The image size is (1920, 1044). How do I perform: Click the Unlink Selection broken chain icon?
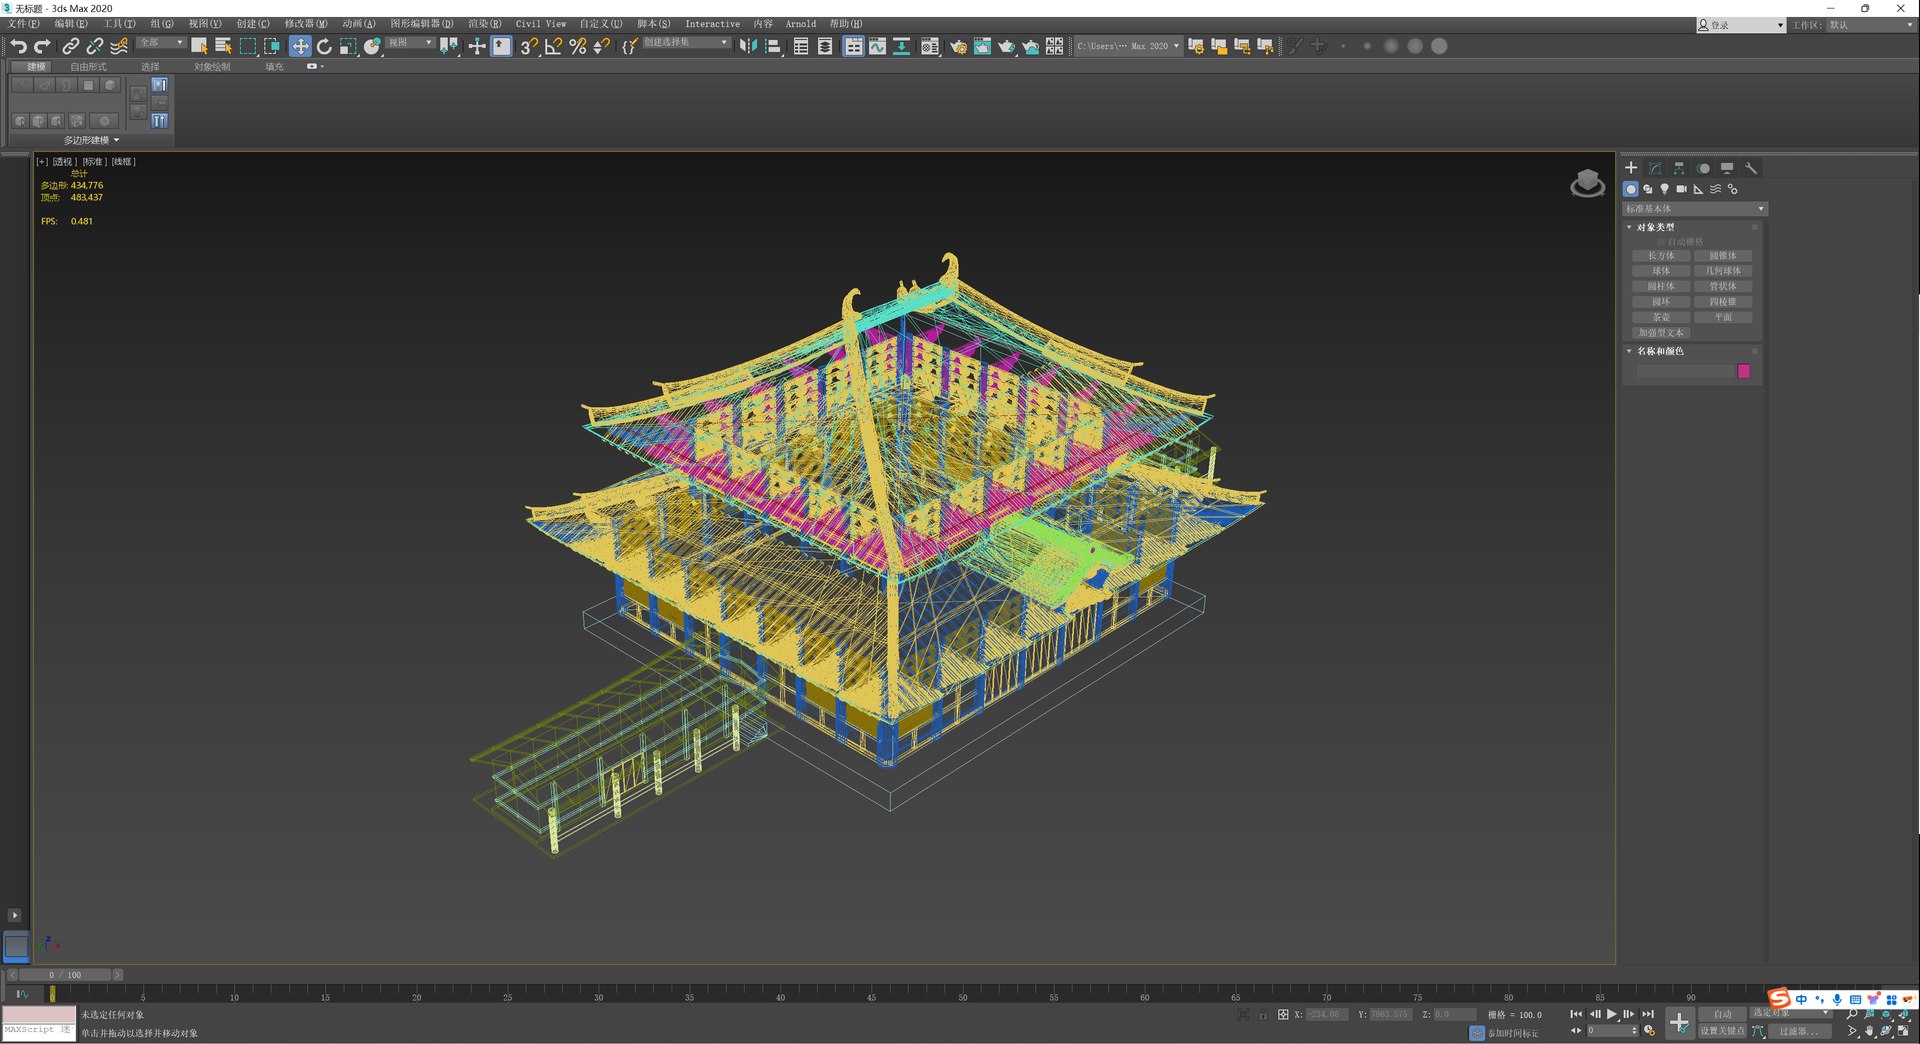tap(94, 46)
